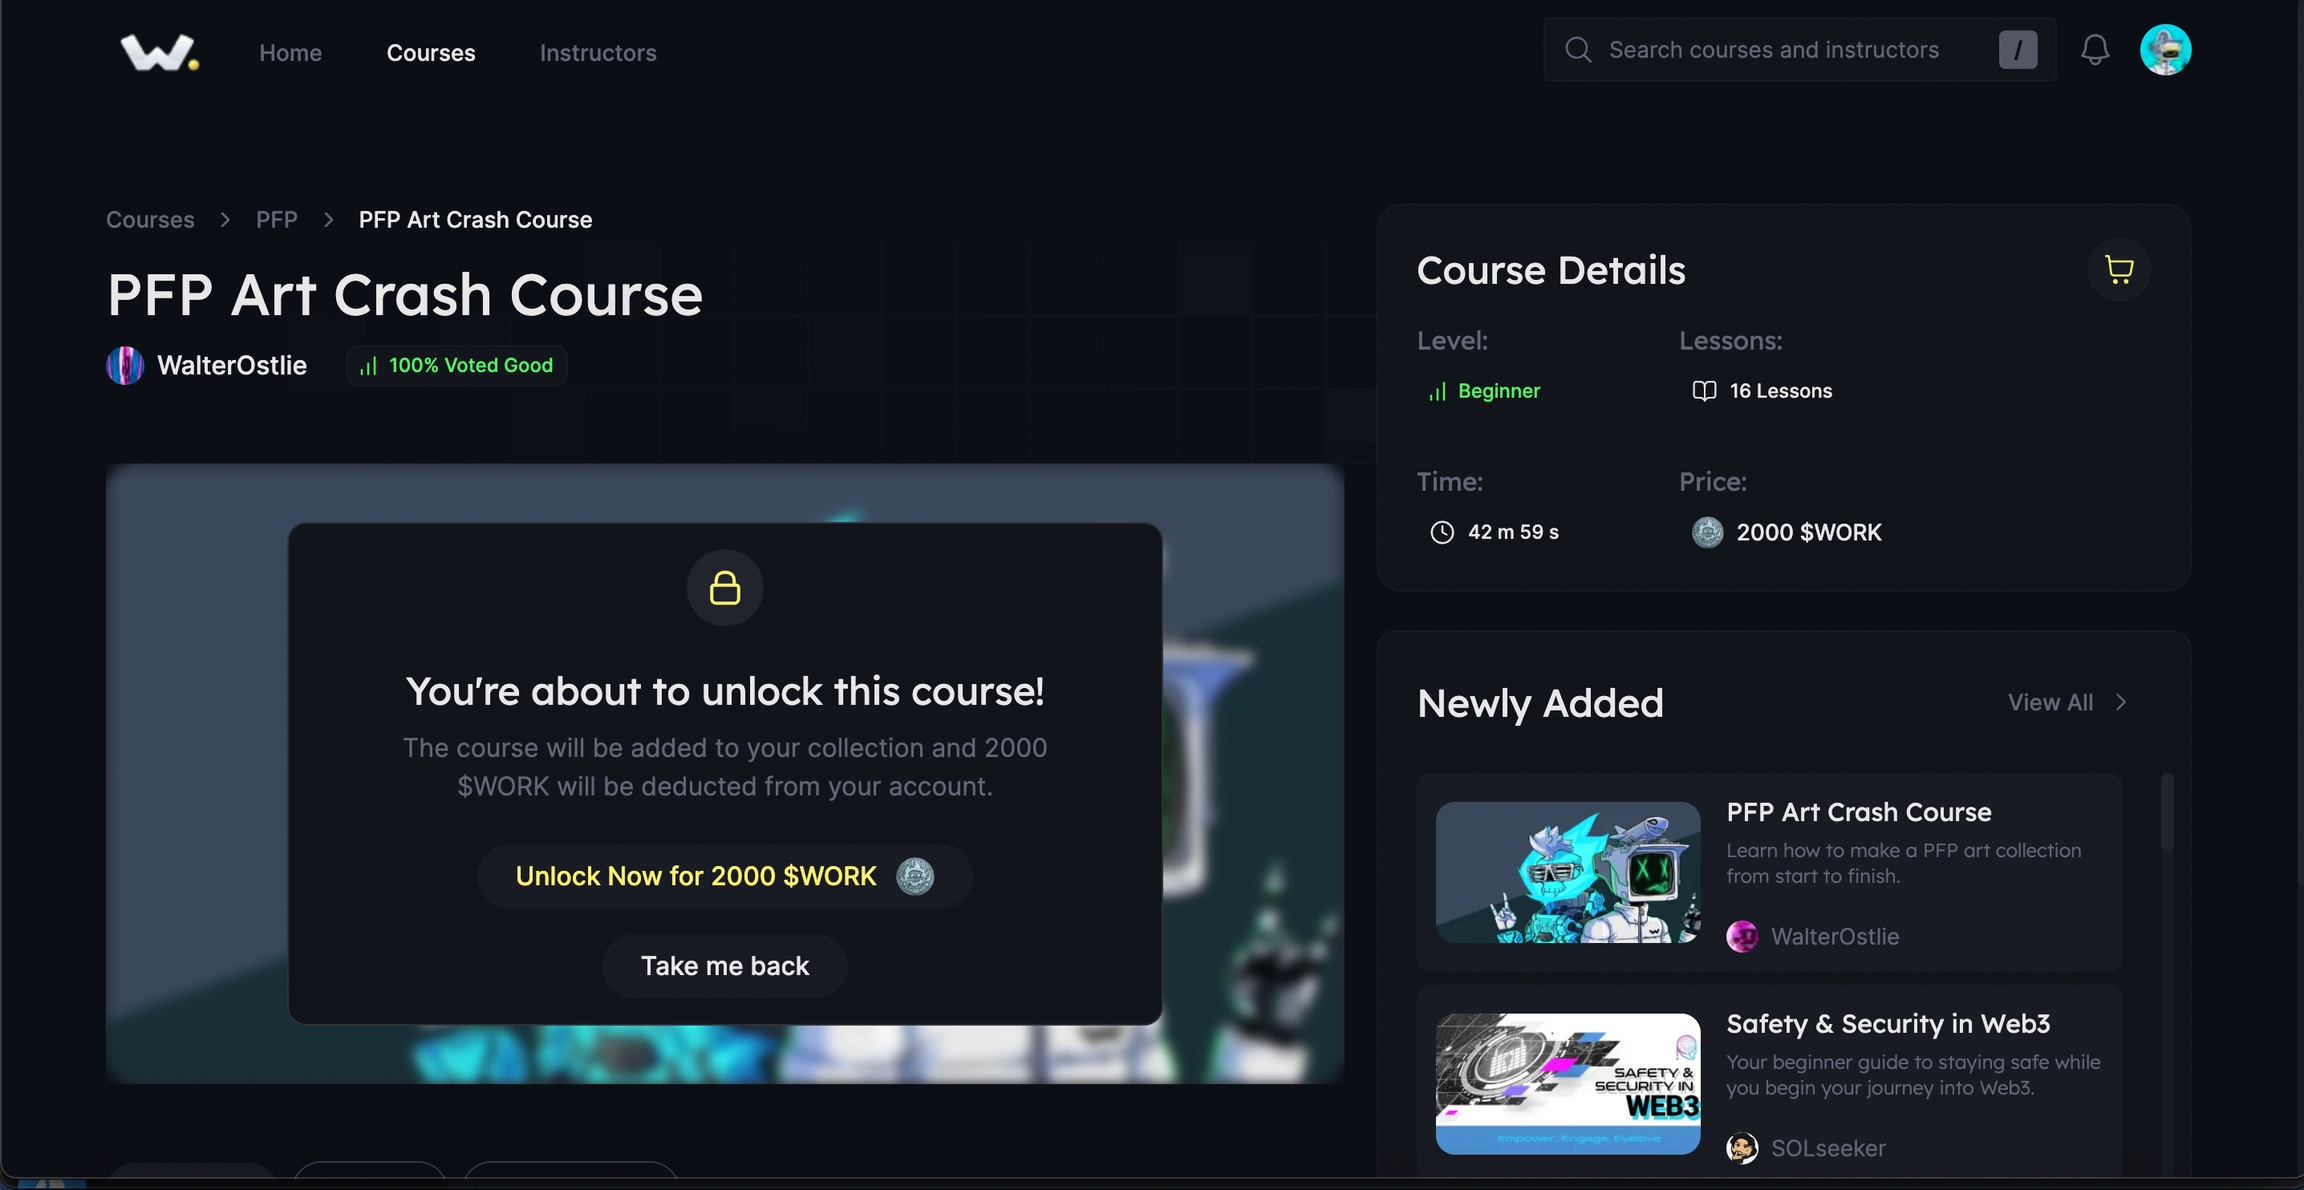Viewport: 2304px width, 1190px height.
Task: Click the search magnifier icon
Action: (1578, 50)
